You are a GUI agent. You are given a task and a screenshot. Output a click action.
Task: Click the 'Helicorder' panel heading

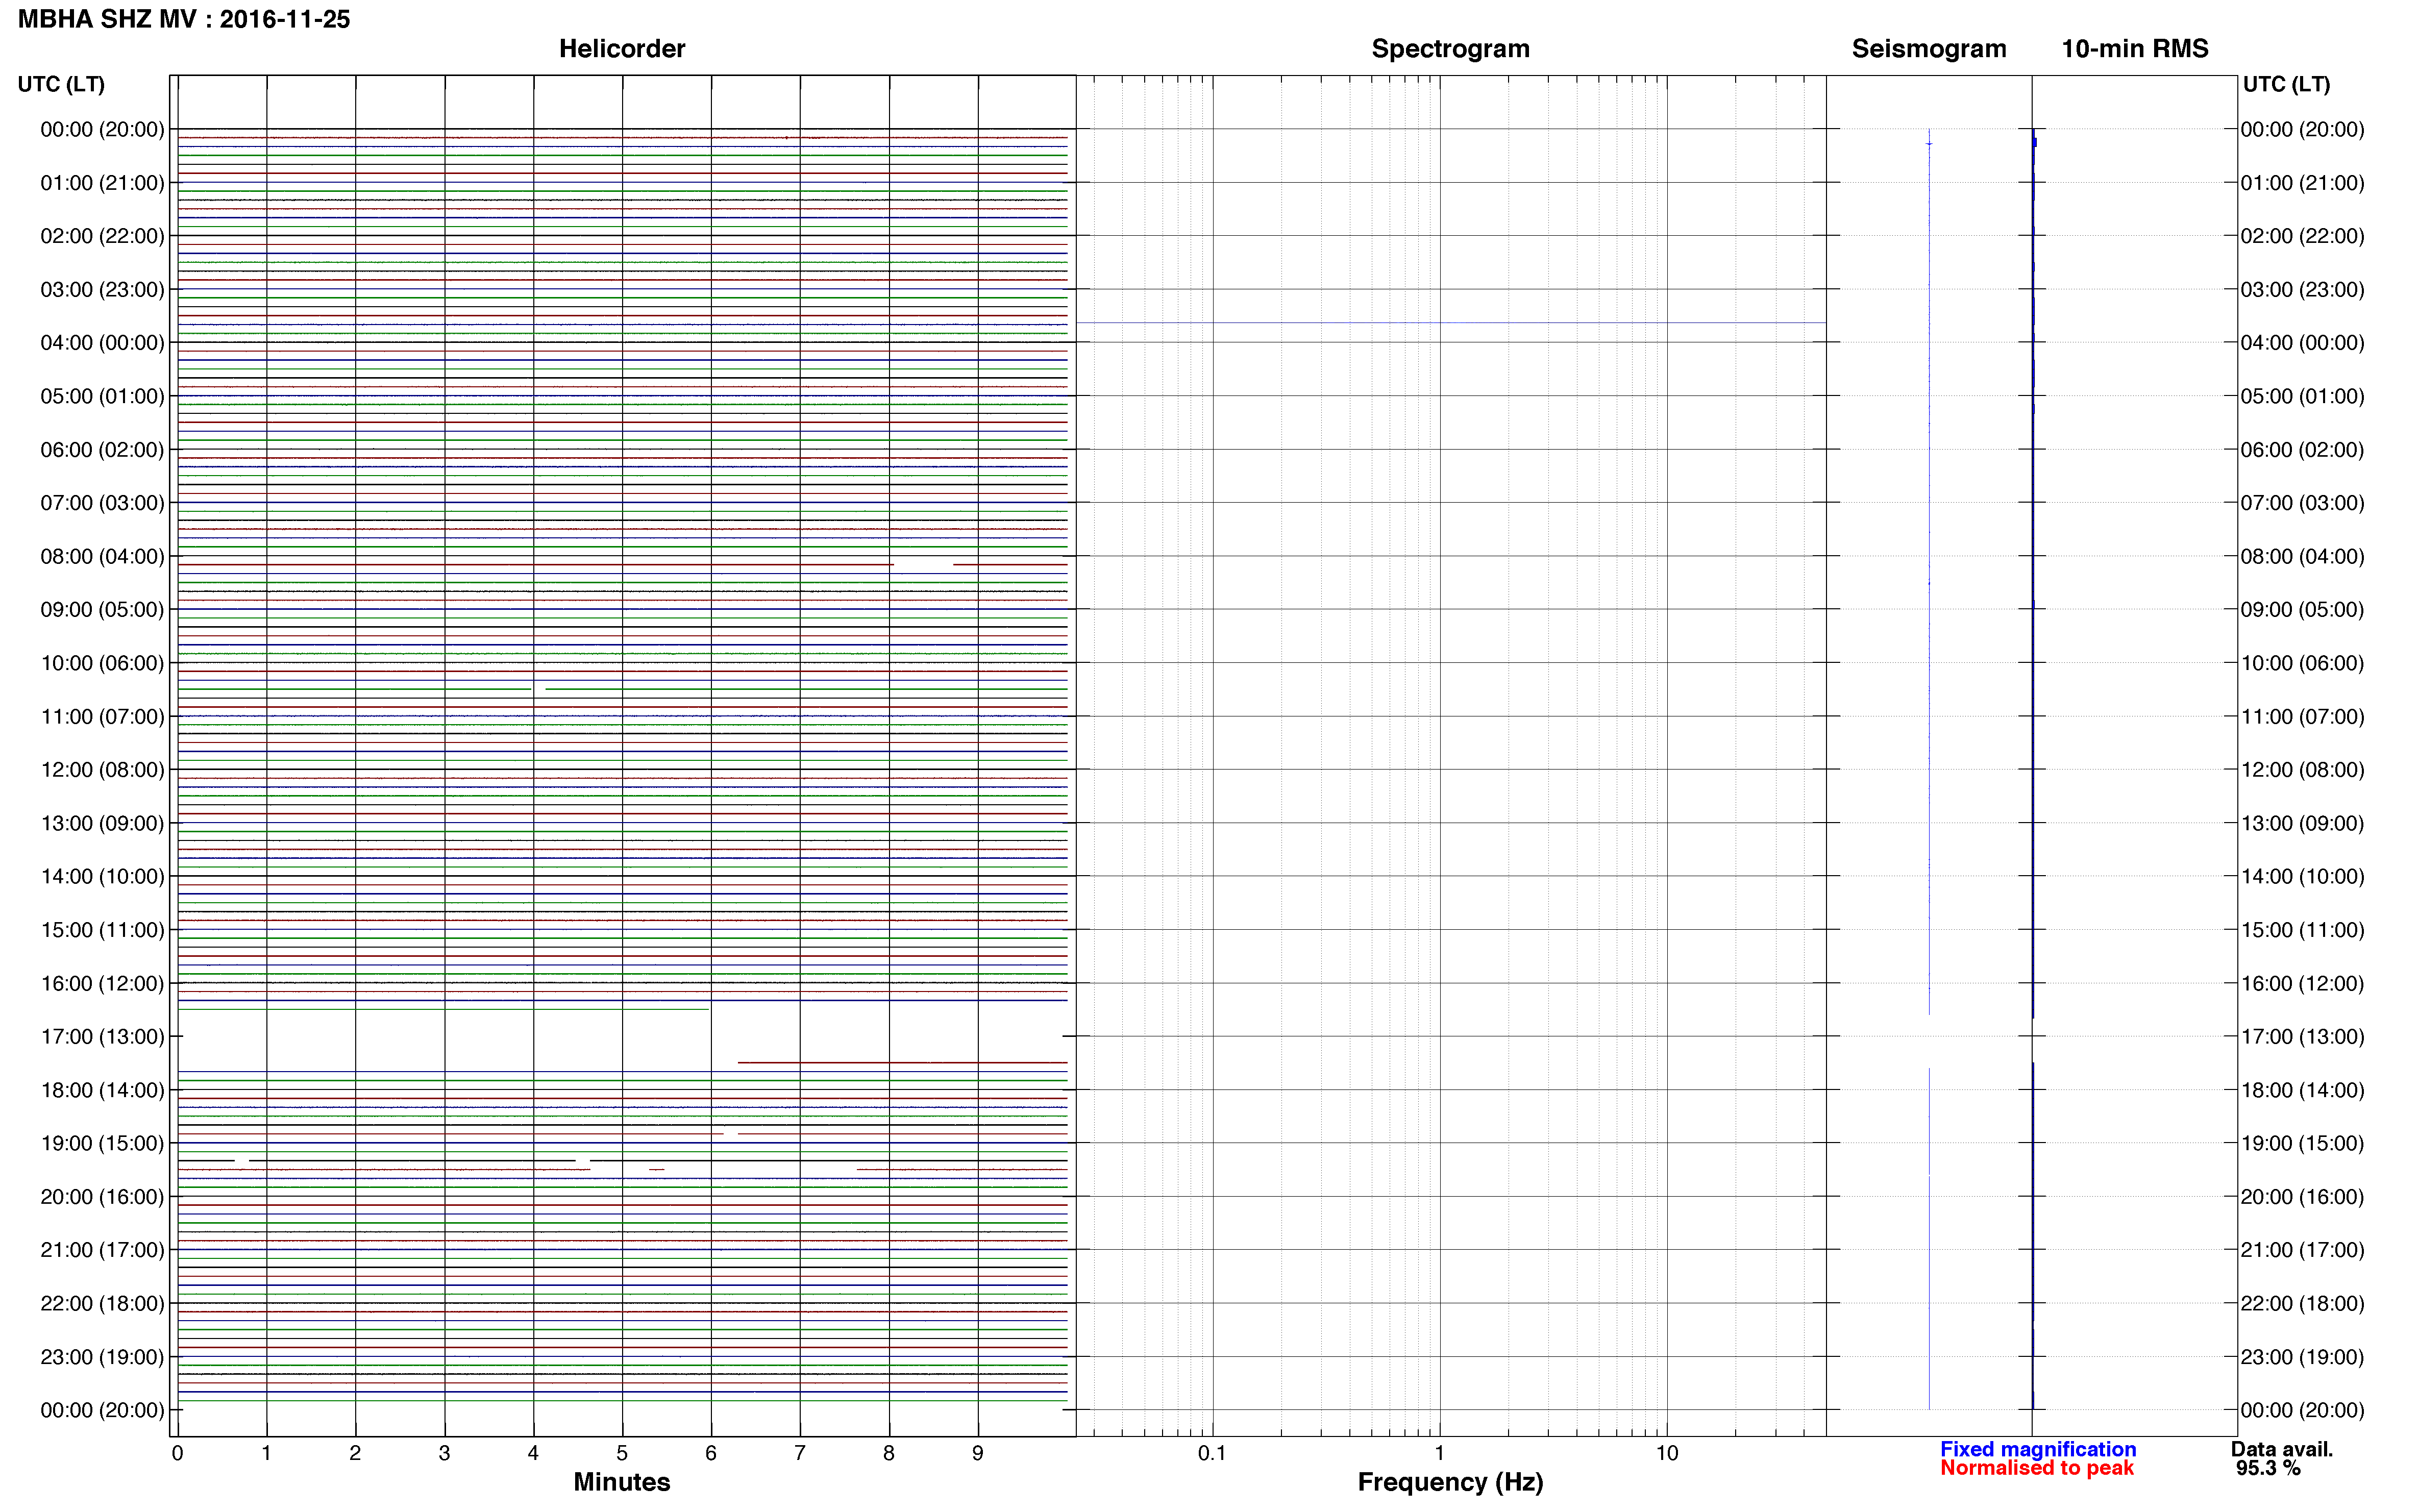pyautogui.click(x=622, y=49)
